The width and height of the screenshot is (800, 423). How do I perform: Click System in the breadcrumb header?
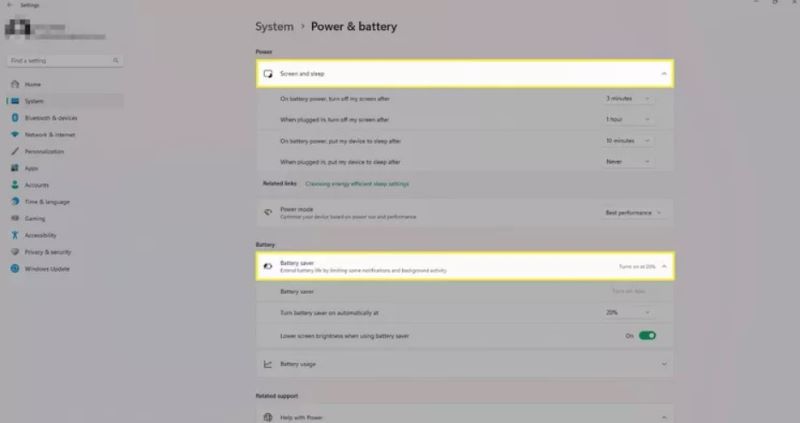(276, 27)
